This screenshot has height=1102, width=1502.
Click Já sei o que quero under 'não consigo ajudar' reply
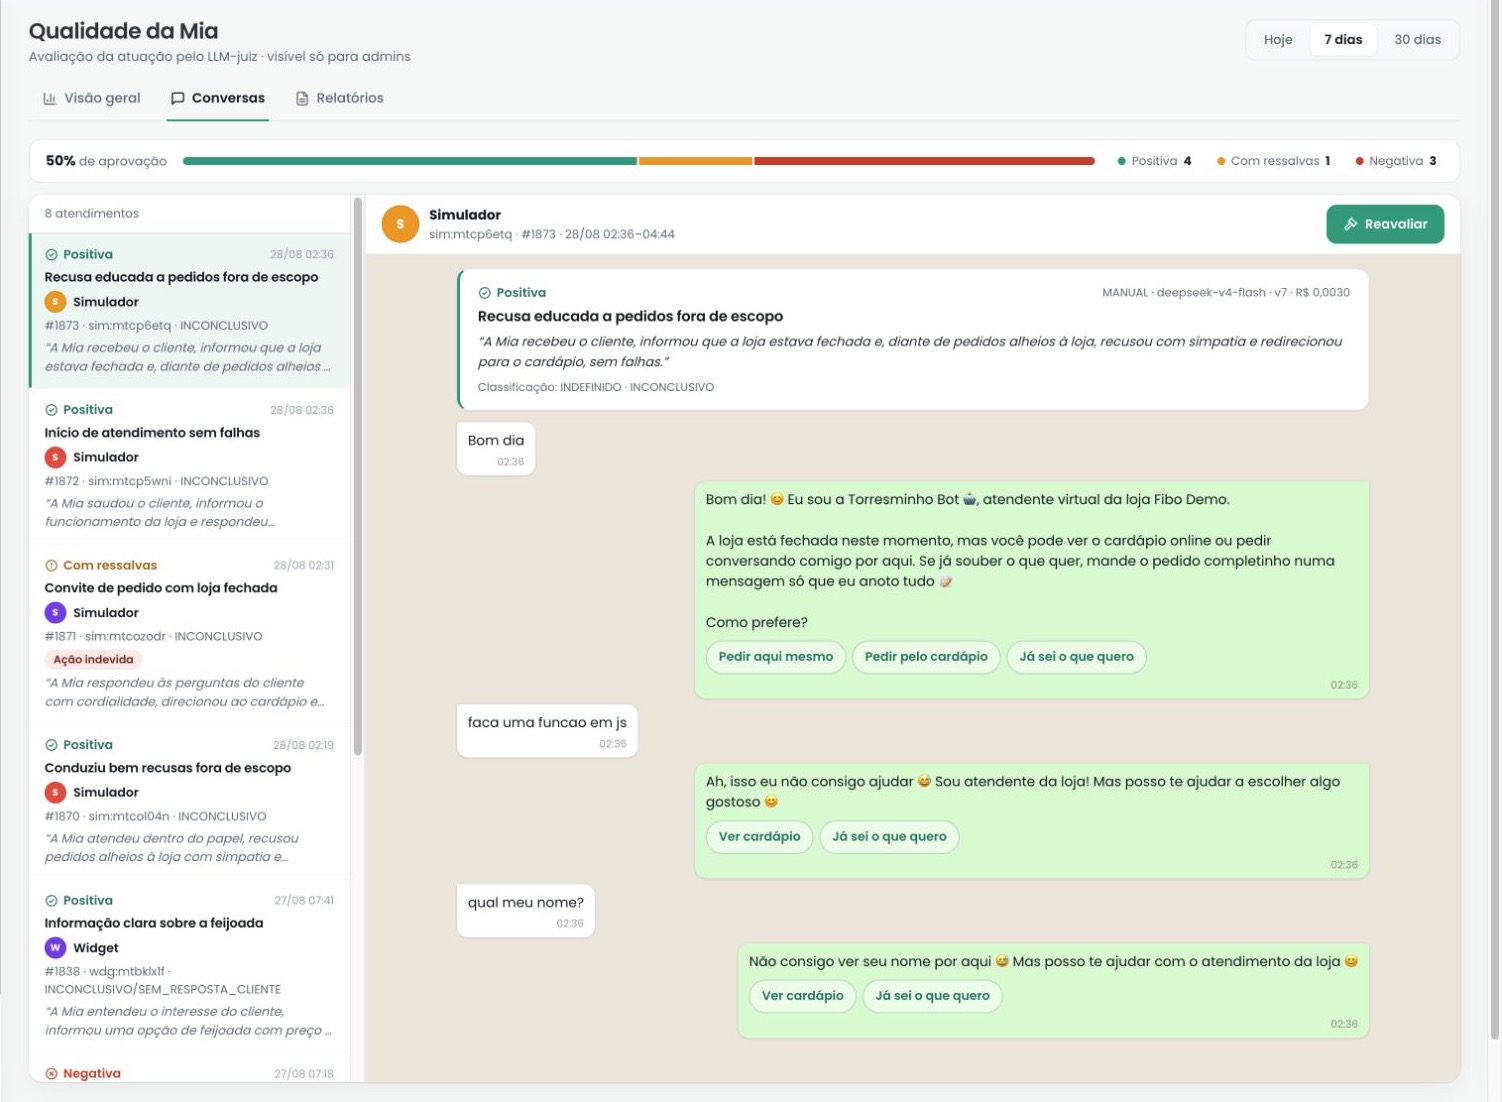[889, 837]
